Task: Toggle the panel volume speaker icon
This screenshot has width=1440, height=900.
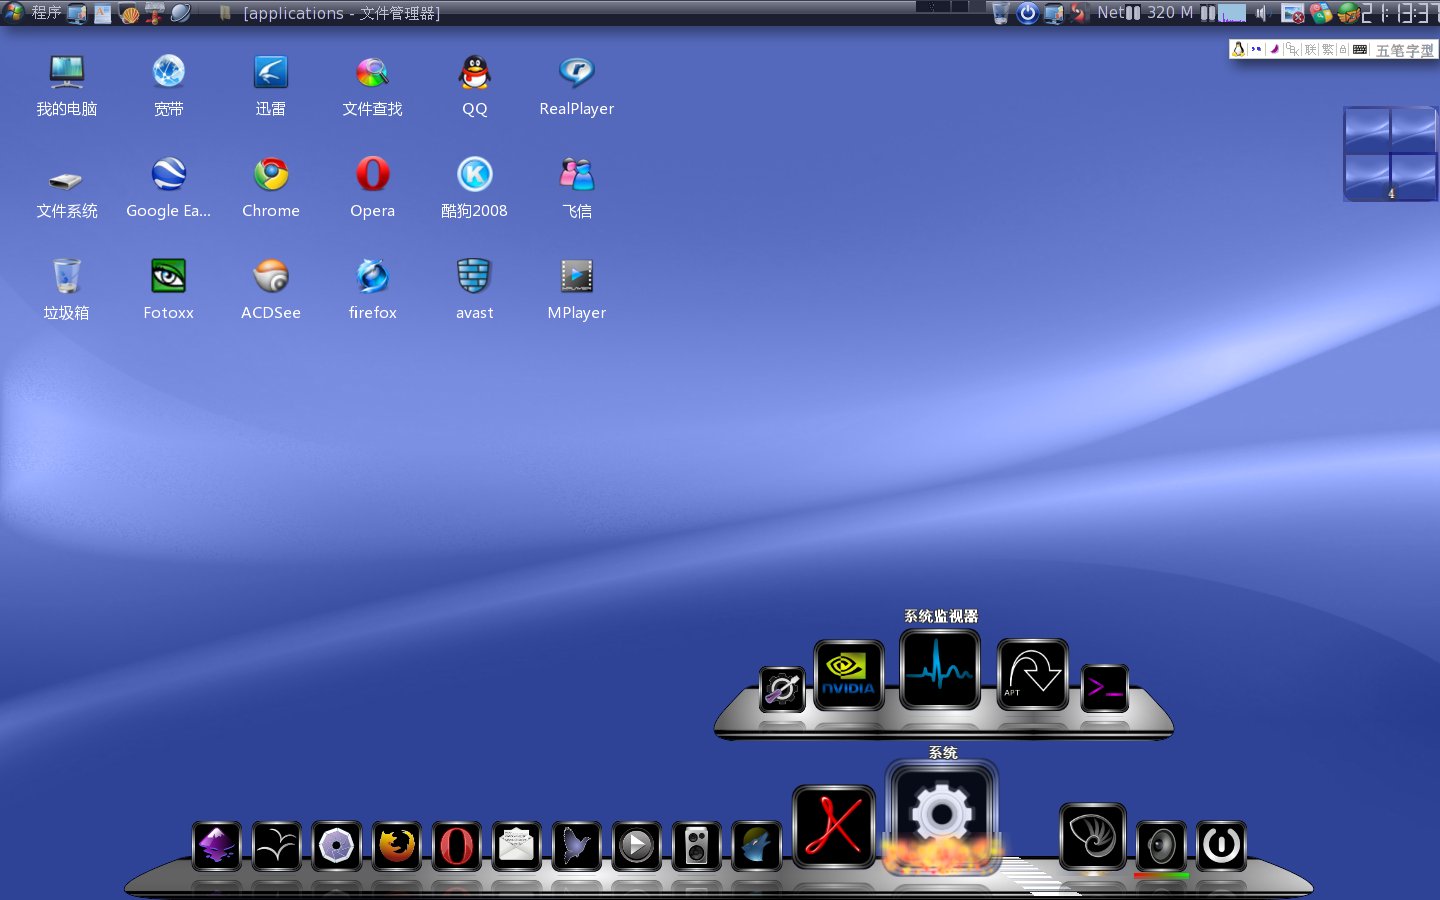Action: (1262, 13)
